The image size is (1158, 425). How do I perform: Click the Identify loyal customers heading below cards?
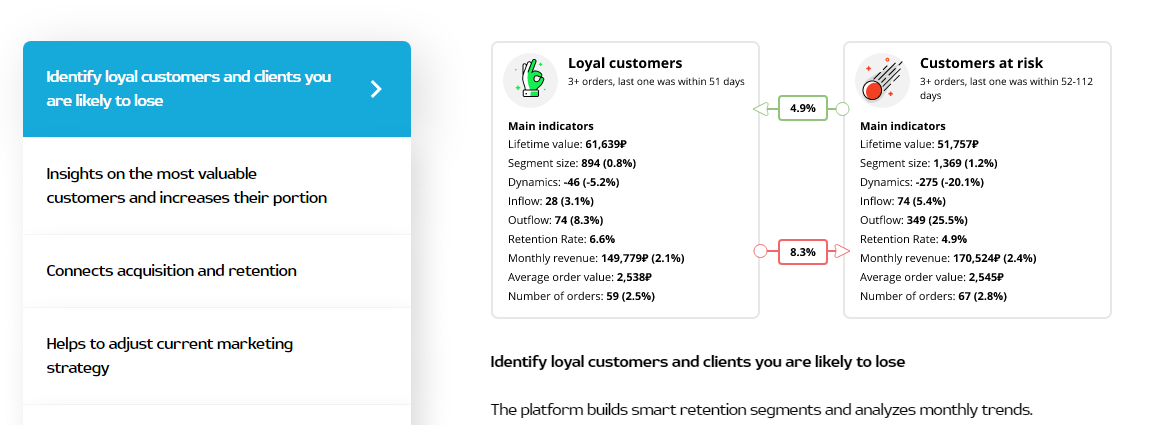697,362
